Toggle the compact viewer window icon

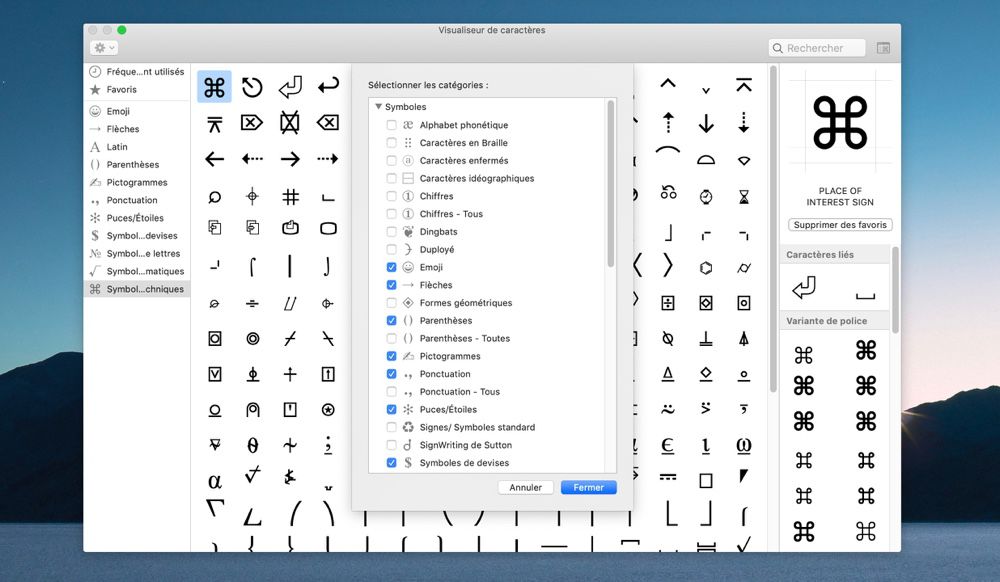(883, 48)
